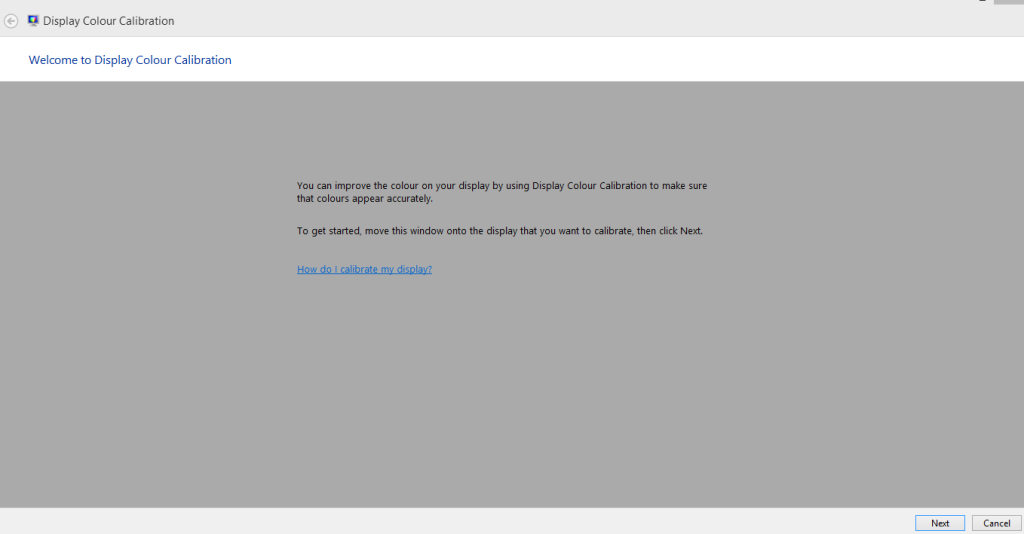Open the 'How do I calibrate my display?' link
Screen dimensions: 1024x534
[x=364, y=269]
